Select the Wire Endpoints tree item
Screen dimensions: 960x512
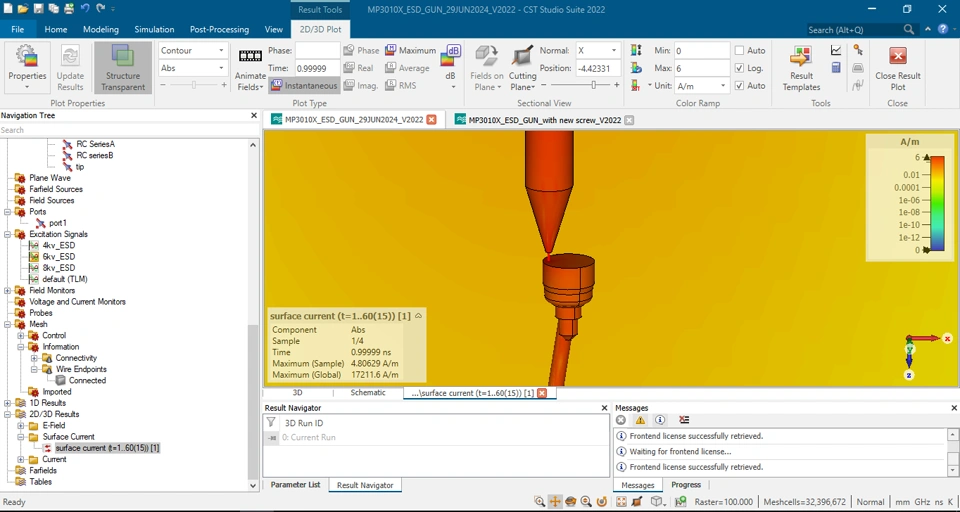pos(81,369)
